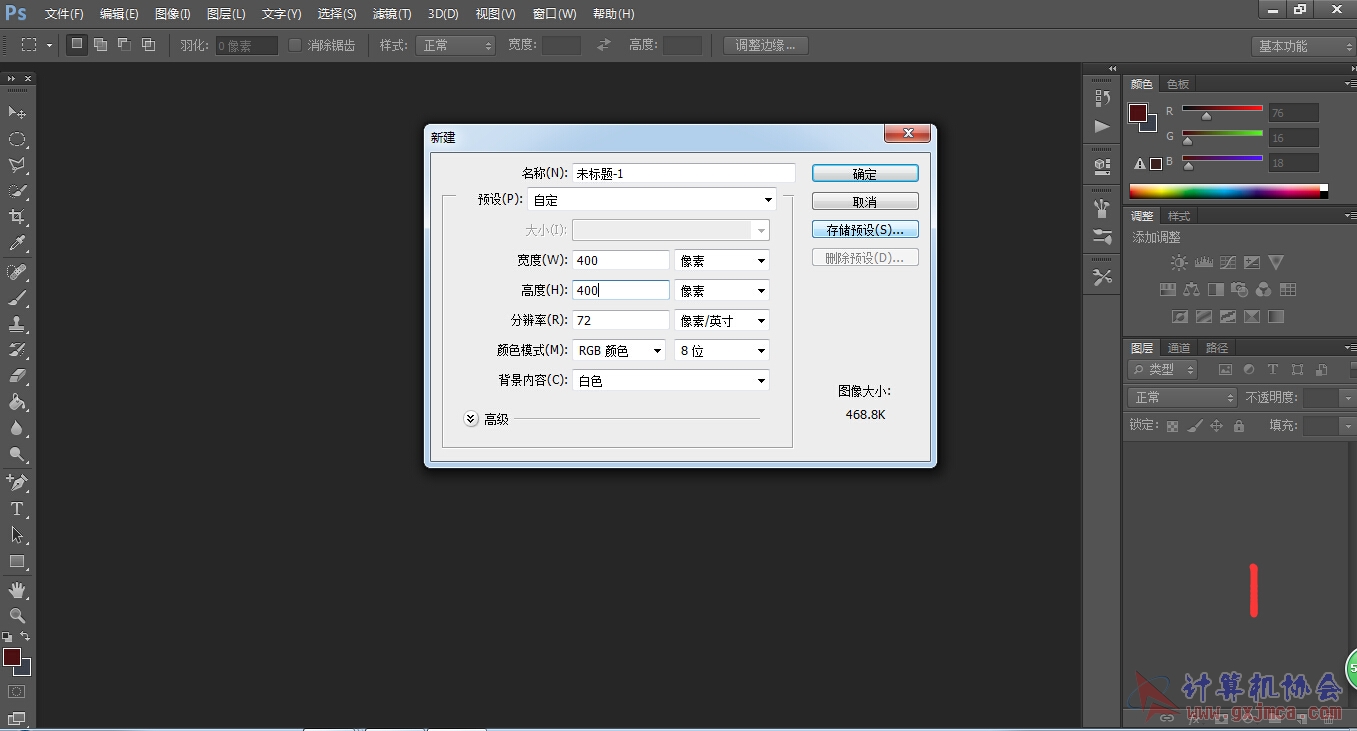
Task: Open the 预设 dropdown showing 自定
Action: tap(651, 199)
